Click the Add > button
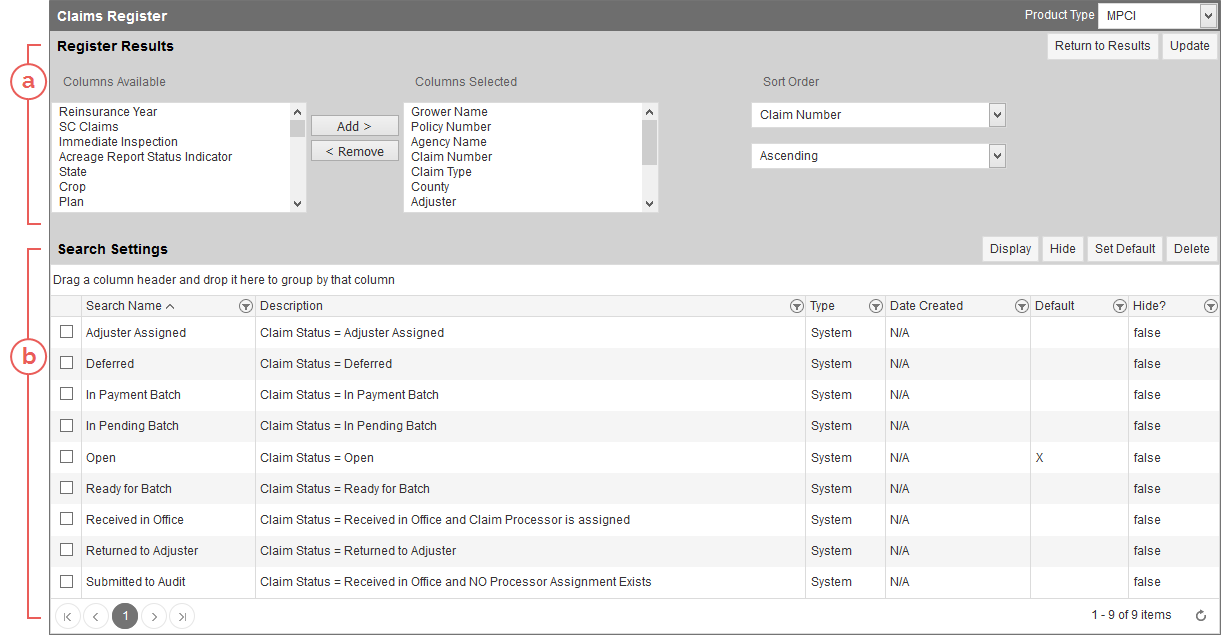The image size is (1221, 635). pos(354,126)
